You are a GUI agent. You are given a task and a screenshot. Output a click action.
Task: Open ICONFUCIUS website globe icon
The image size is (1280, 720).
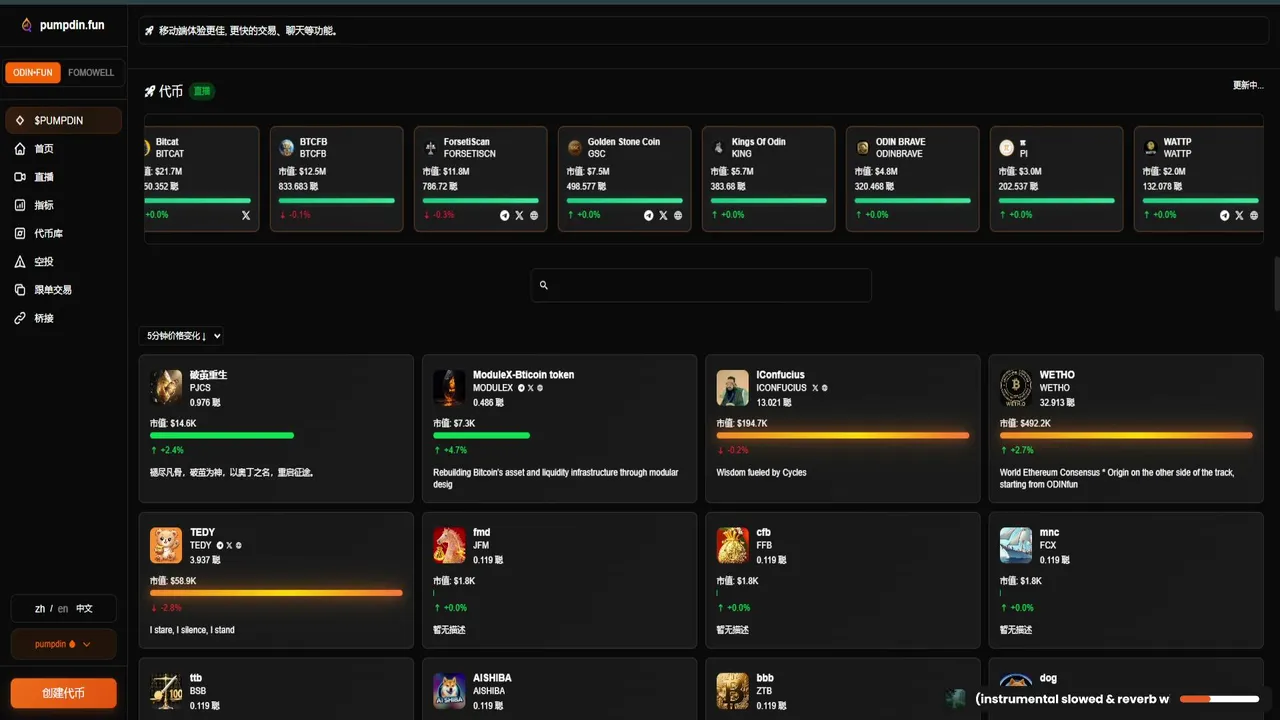point(824,388)
